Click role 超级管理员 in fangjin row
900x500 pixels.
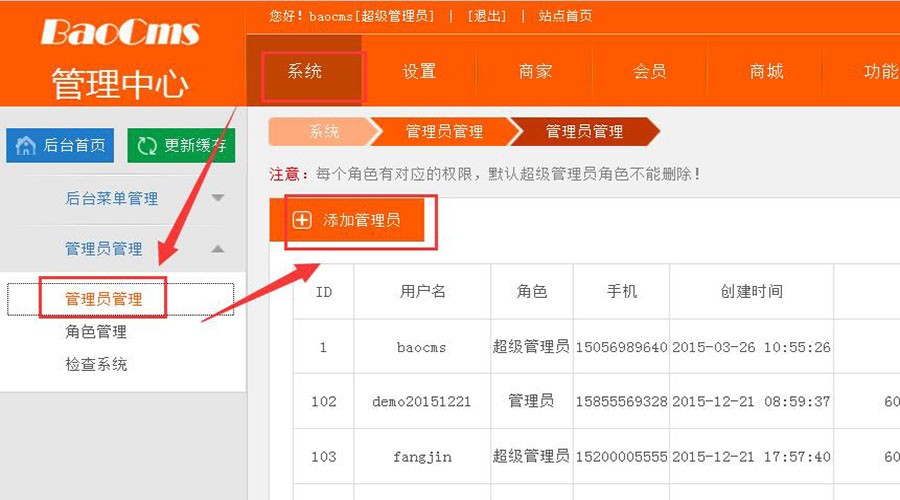tap(531, 456)
